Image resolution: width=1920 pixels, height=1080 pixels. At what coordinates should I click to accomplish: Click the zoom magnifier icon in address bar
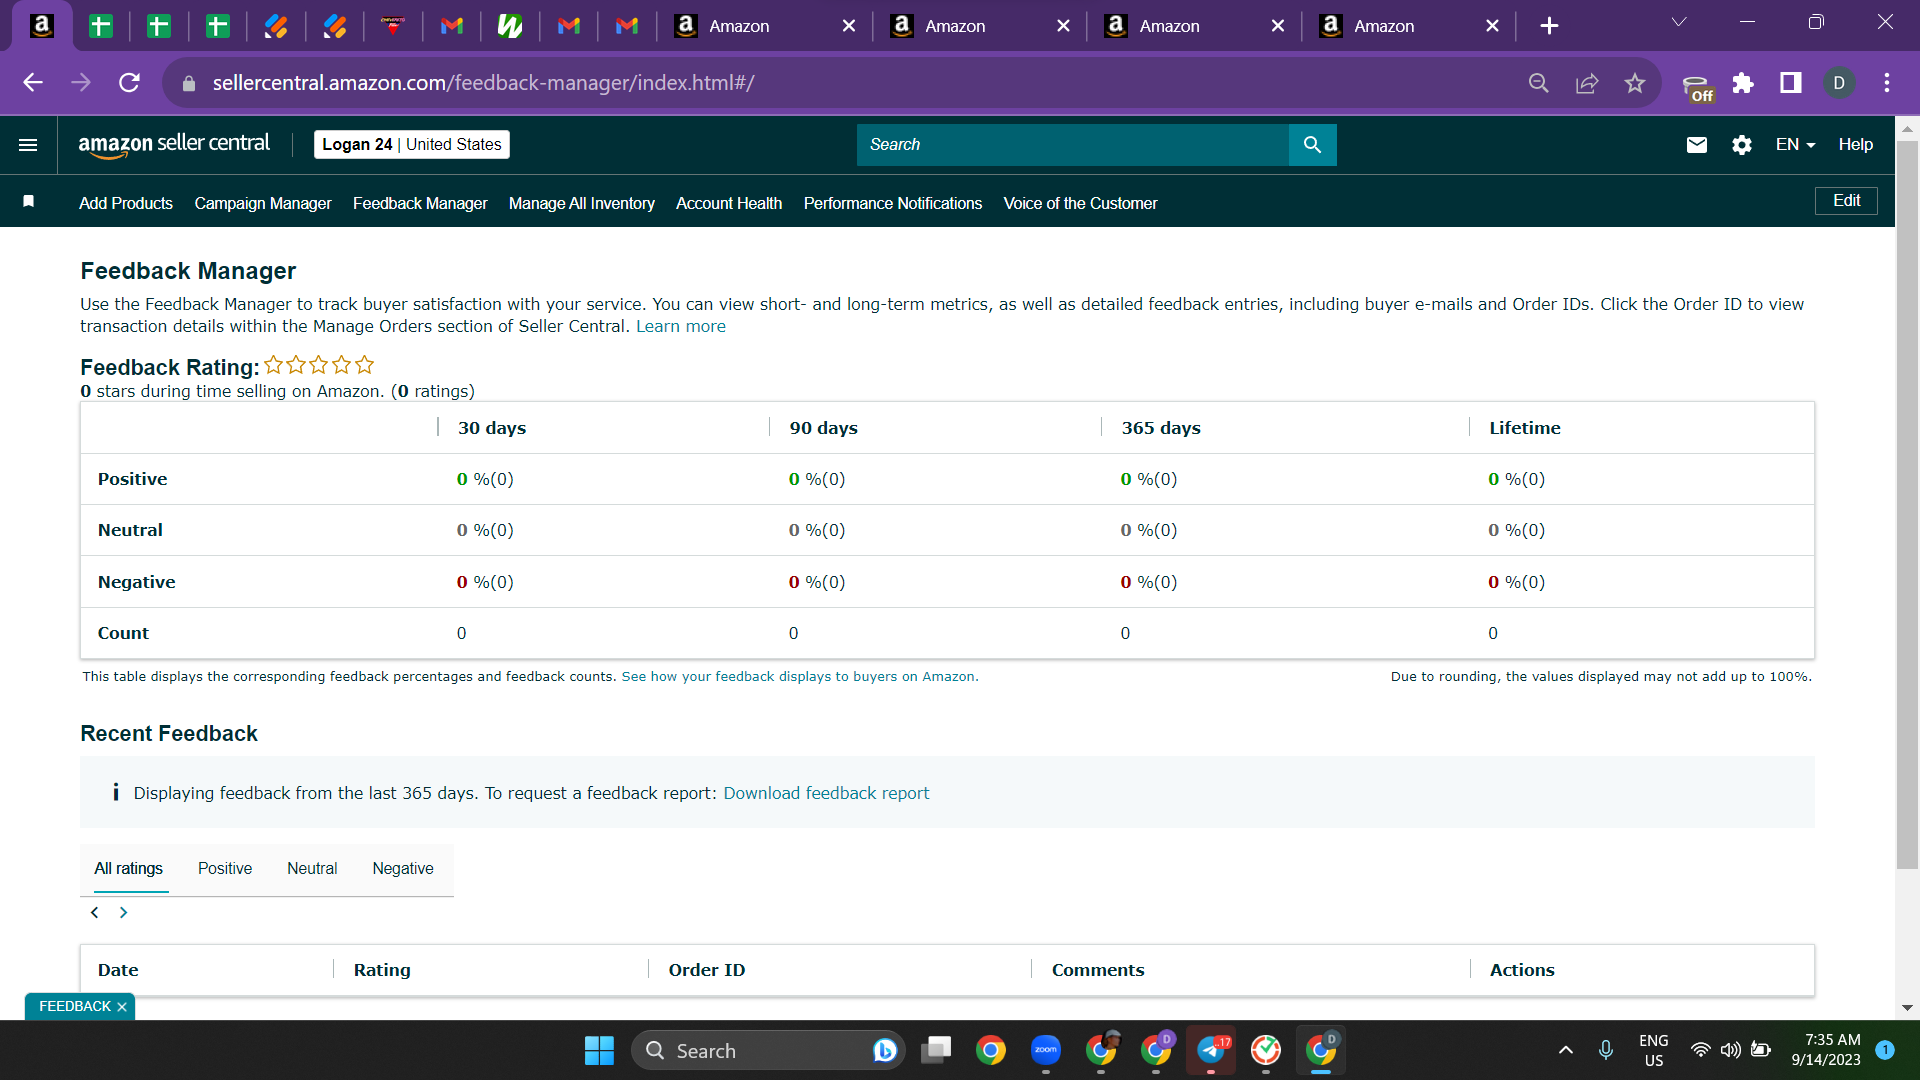1539,83
